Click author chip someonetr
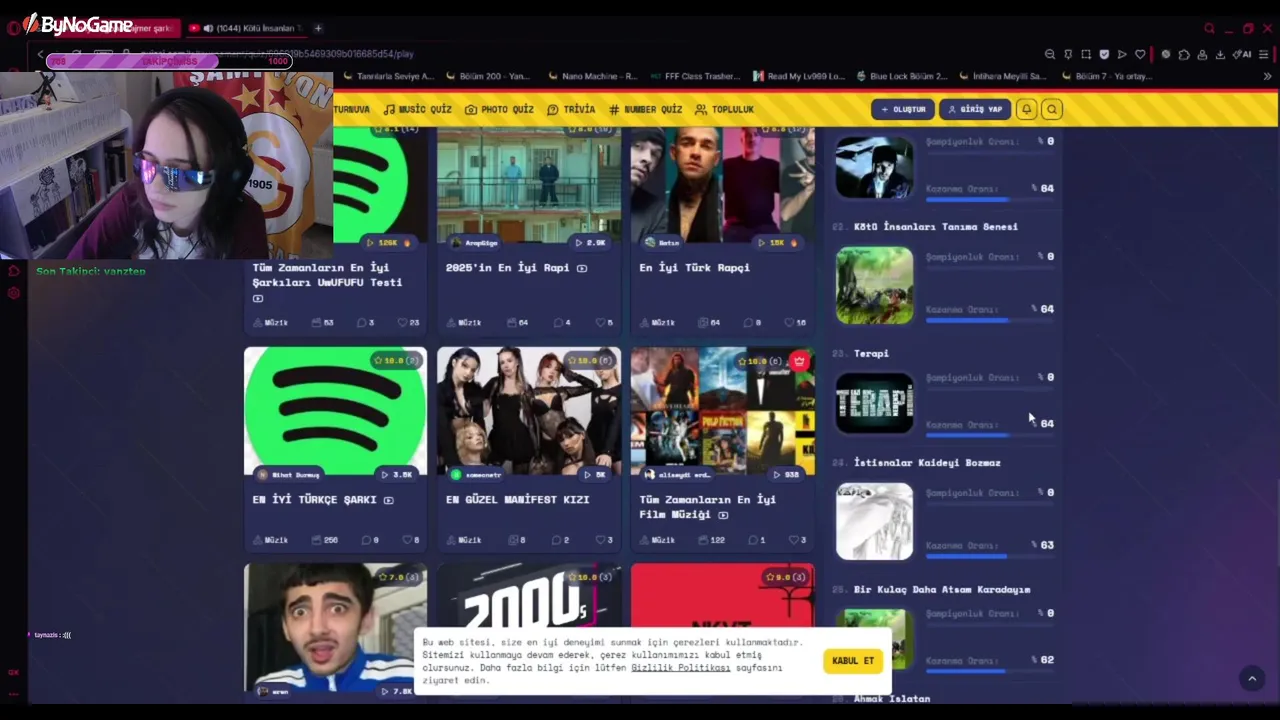1280x720 pixels. coord(476,475)
